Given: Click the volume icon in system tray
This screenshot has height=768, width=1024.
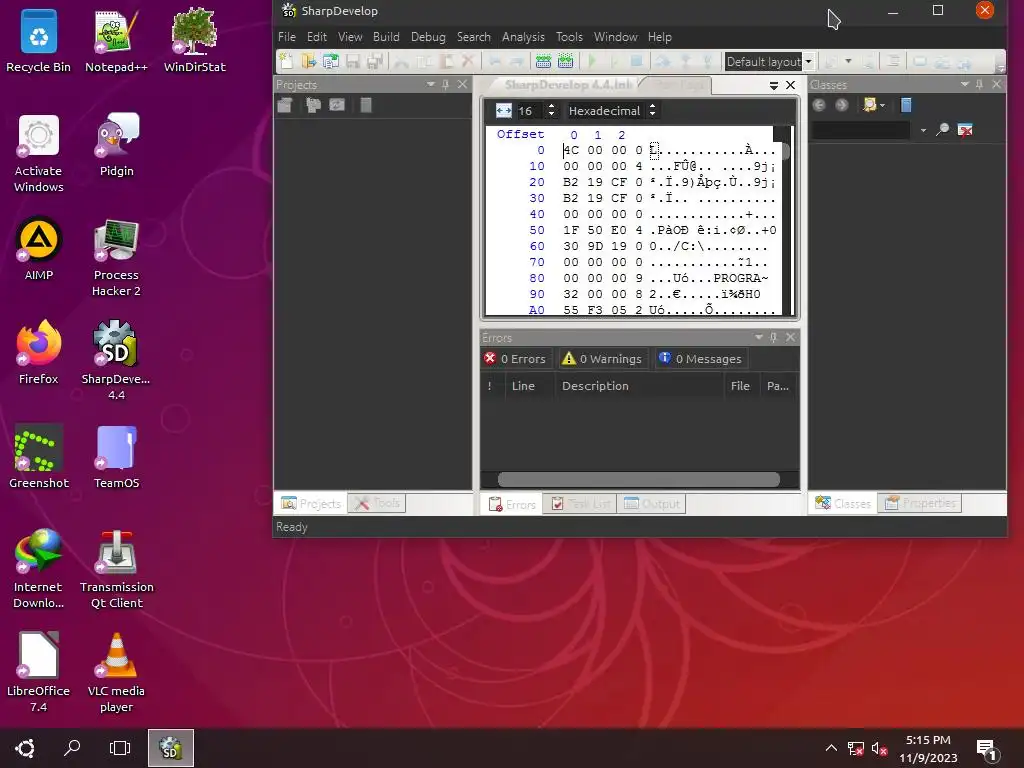Looking at the screenshot, I should click(x=879, y=748).
